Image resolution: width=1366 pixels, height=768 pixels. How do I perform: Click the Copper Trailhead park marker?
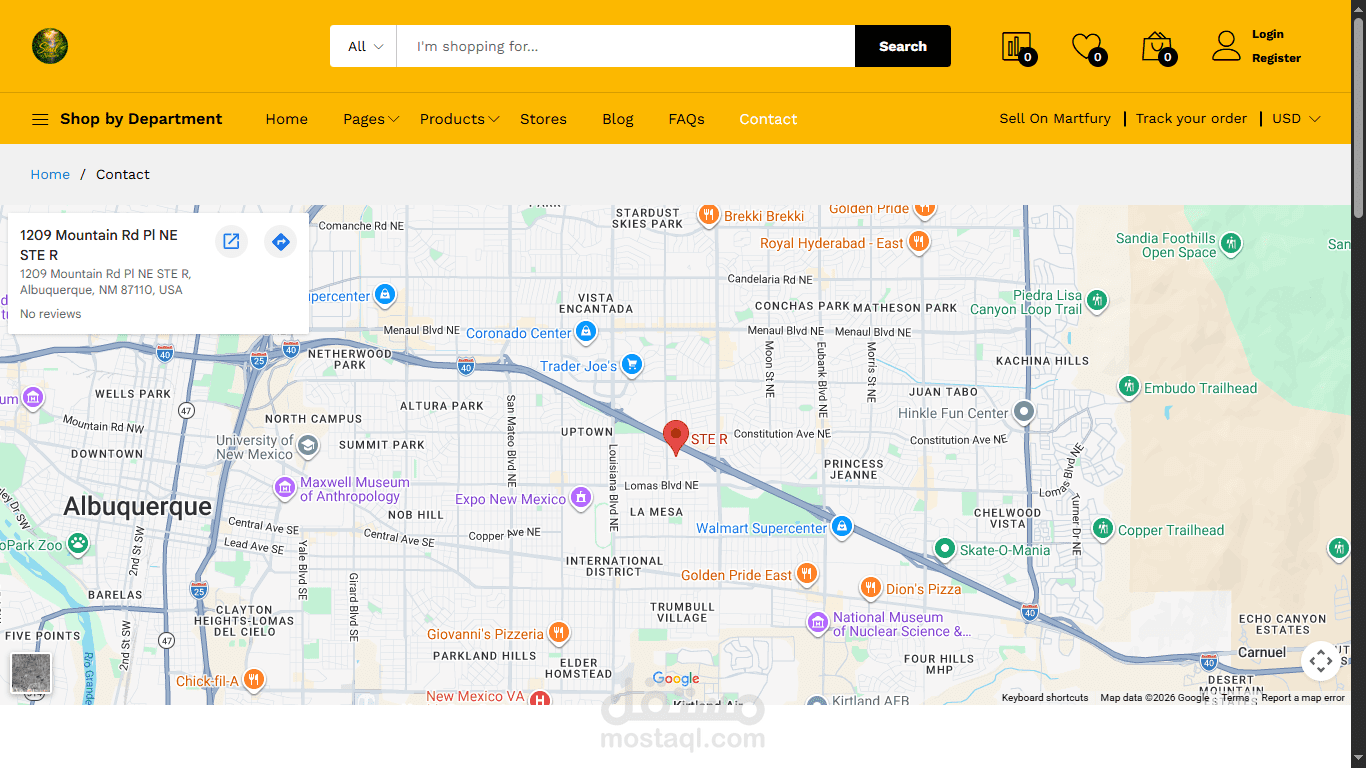click(1103, 529)
